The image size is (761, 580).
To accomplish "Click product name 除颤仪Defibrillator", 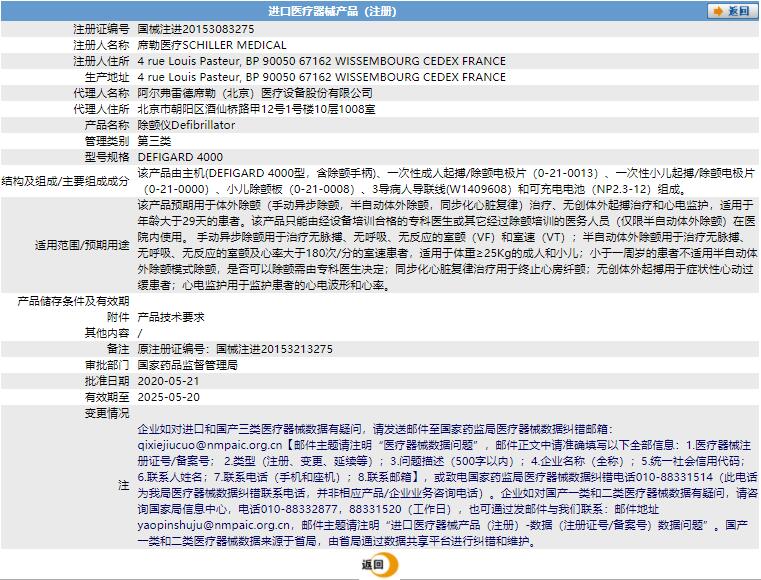I will pos(185,125).
